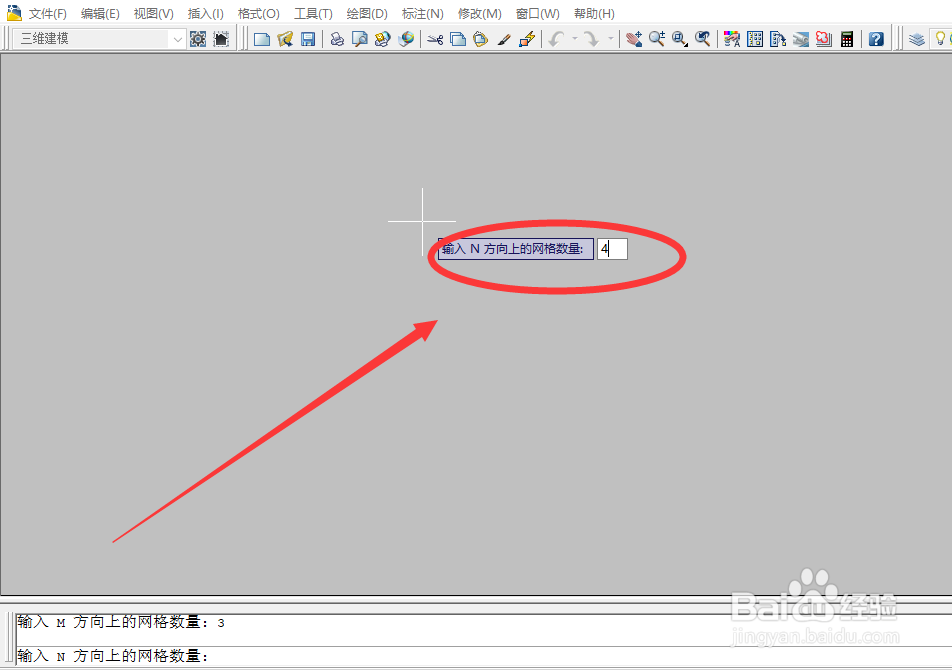Click the command line 输入 N 方向上的网格数量 prompt
Screen dimensions: 952x670
112,656
